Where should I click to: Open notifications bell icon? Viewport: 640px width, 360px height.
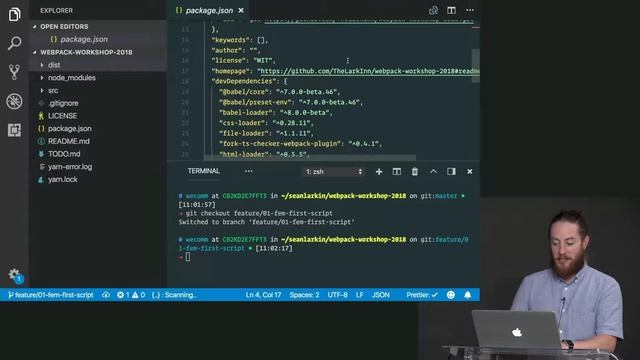click(468, 295)
